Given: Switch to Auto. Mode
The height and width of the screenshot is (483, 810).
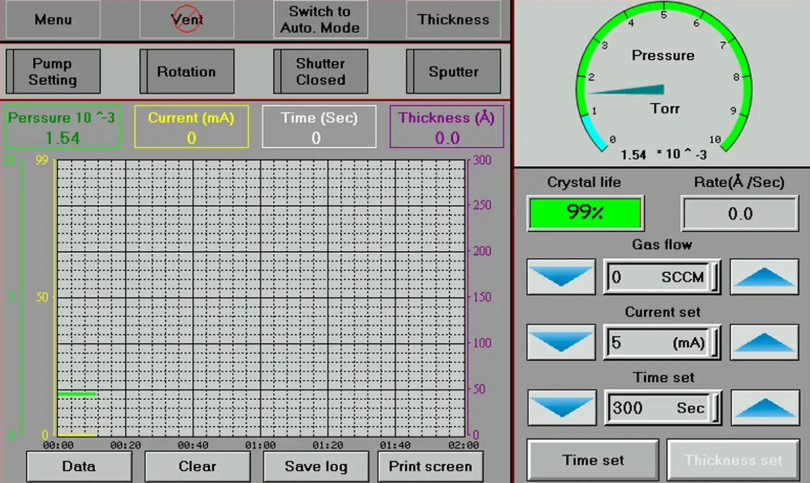Looking at the screenshot, I should pos(320,19).
